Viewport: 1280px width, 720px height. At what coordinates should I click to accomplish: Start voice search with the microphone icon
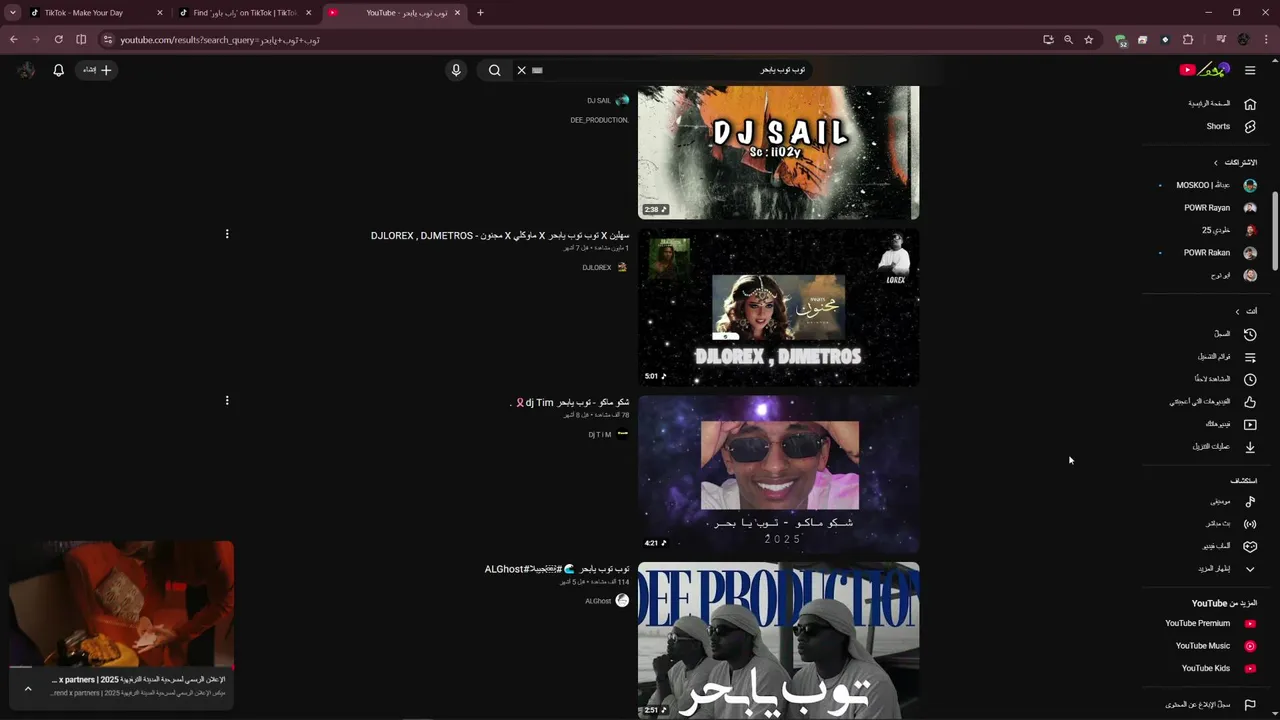click(x=456, y=70)
